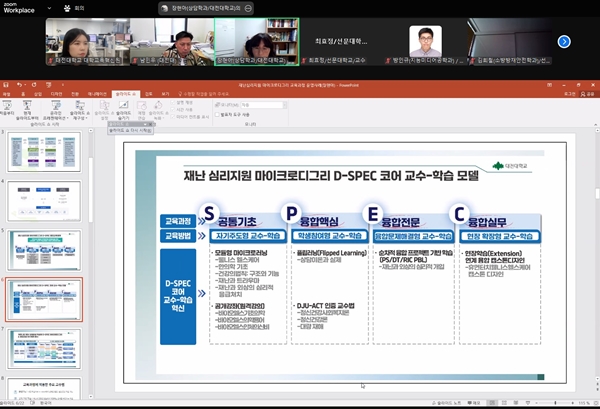Image resolution: width=600 pixels, height=409 pixels.
Task: Click the 자기주도형 교수-학습 box
Action: (248, 236)
